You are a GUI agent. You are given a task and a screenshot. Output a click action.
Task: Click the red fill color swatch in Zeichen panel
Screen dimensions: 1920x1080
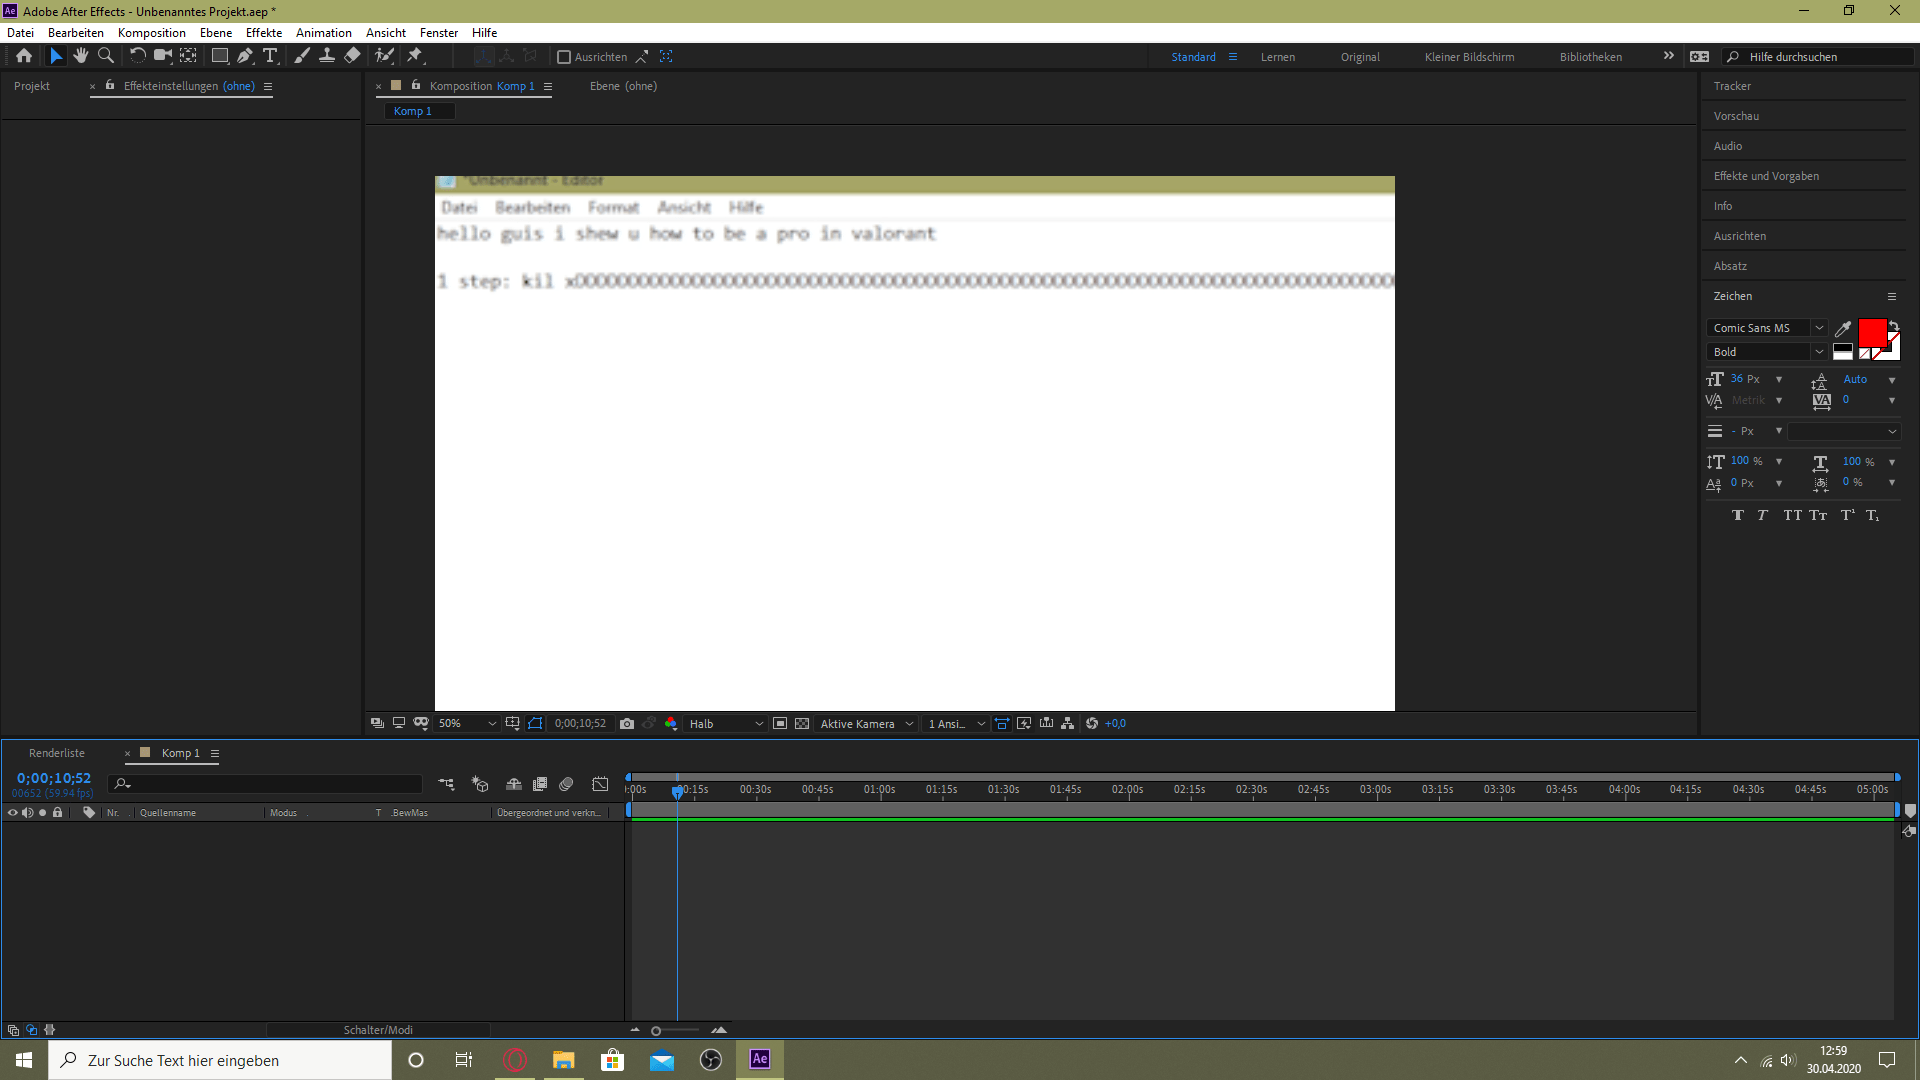tap(1871, 331)
